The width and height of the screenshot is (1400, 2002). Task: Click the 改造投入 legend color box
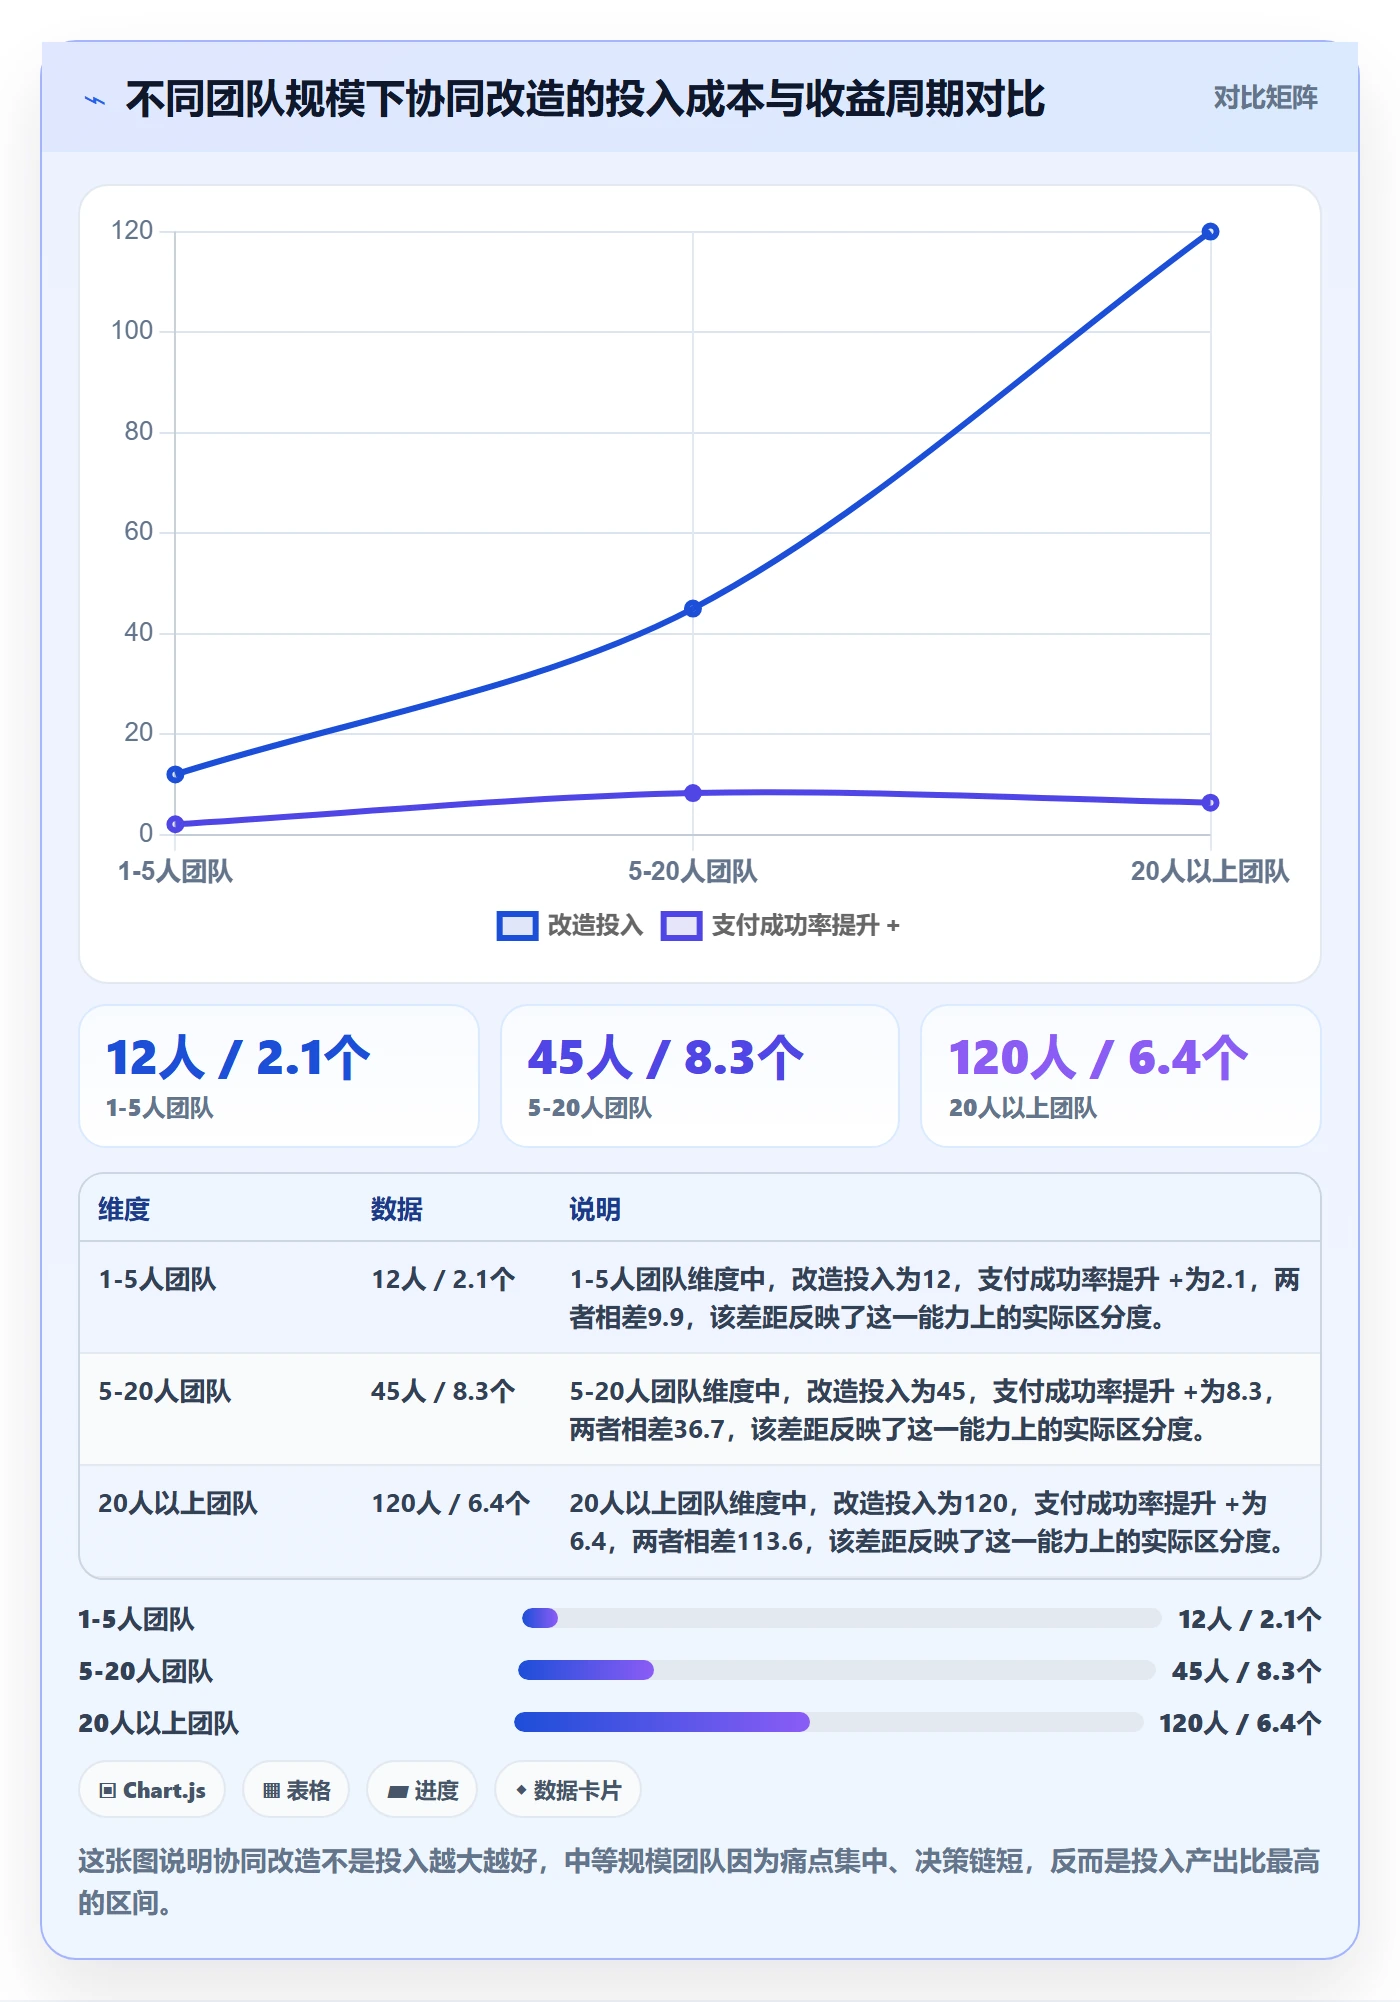pos(517,926)
